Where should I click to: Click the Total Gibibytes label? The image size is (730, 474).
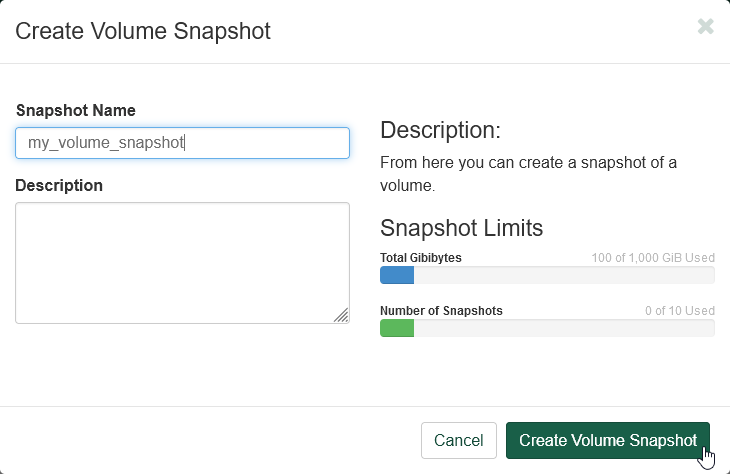[x=420, y=258]
